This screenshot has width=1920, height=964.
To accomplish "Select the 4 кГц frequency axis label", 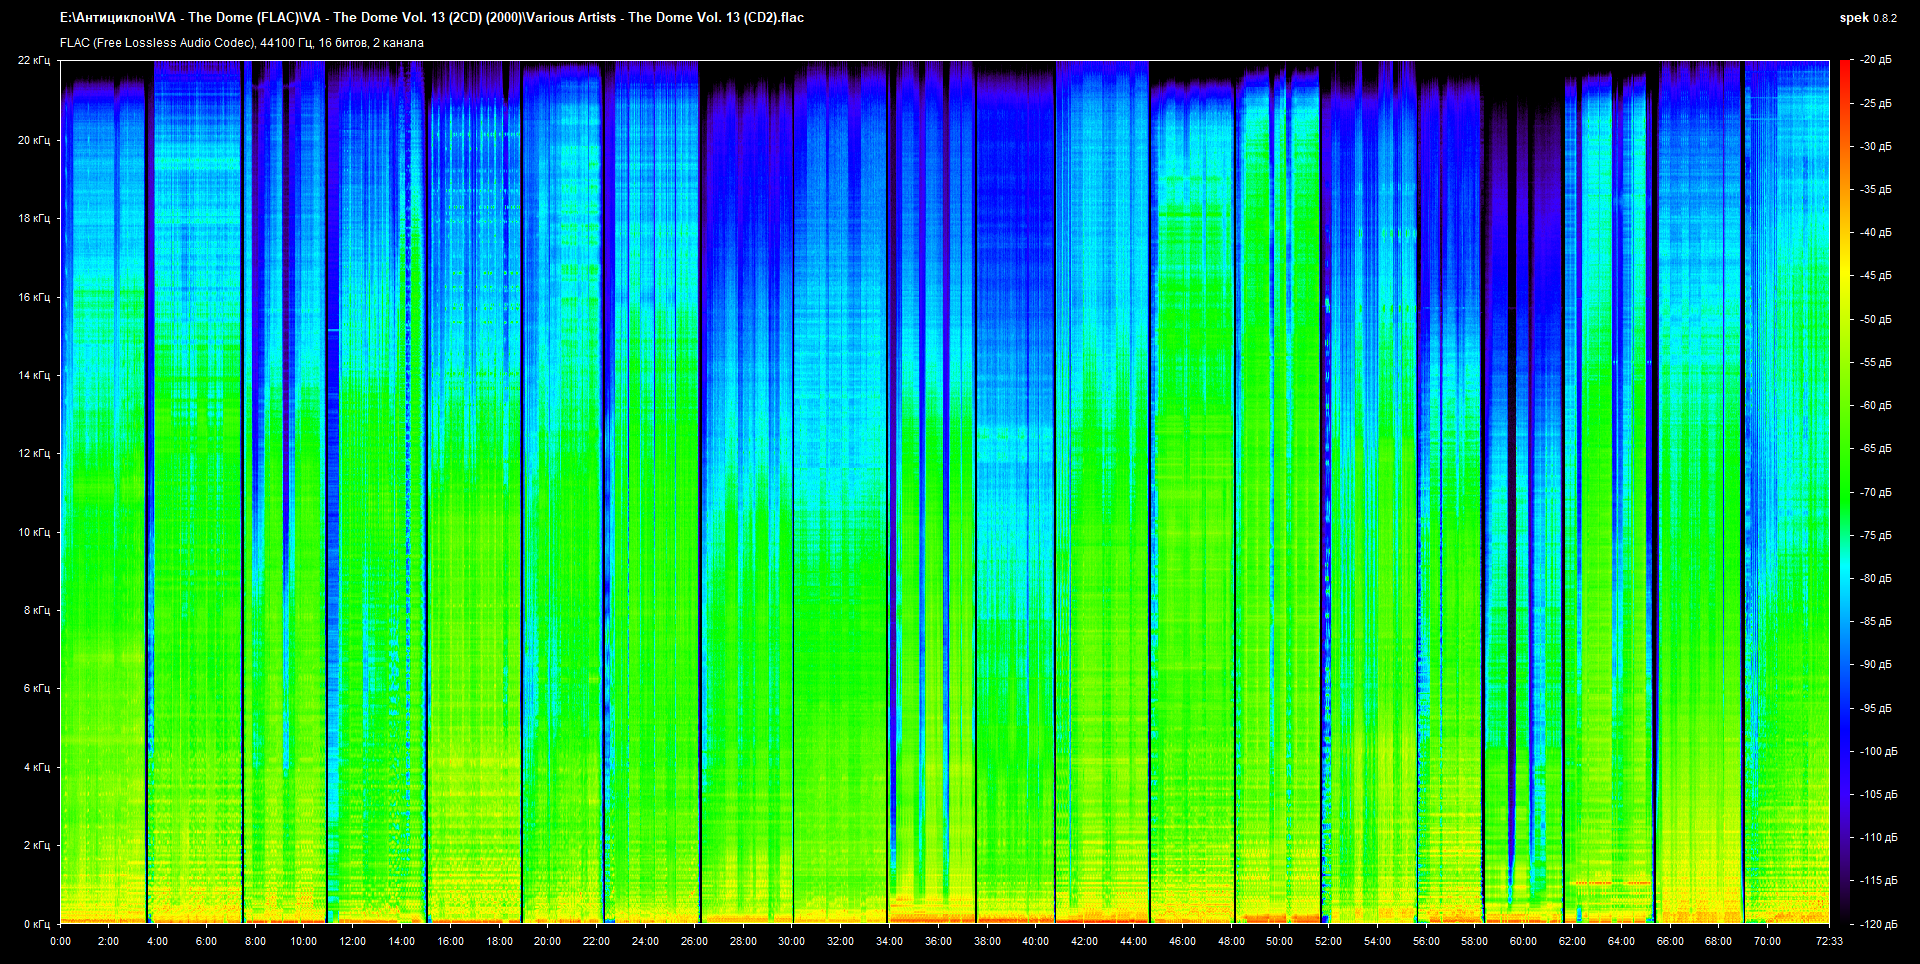I will 36,767.
